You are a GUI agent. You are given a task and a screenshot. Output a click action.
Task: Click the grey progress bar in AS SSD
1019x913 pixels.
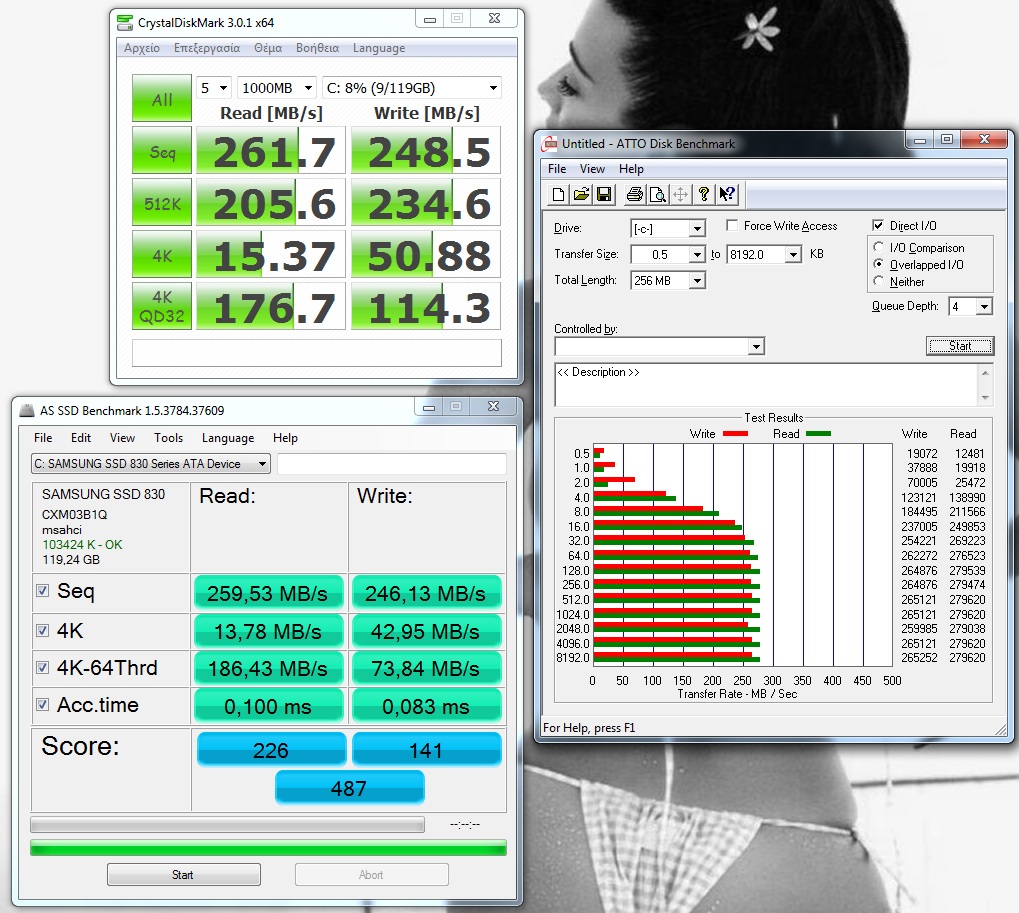(227, 825)
